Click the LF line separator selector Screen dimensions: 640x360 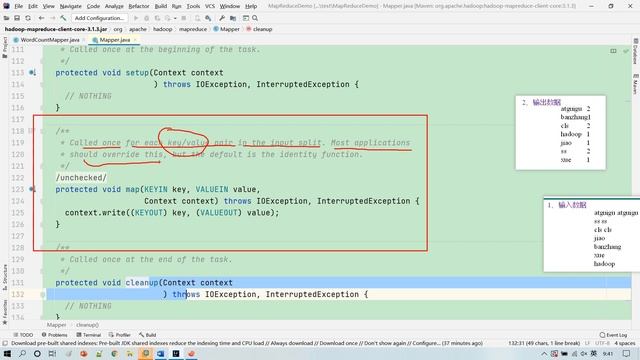tap(587, 343)
